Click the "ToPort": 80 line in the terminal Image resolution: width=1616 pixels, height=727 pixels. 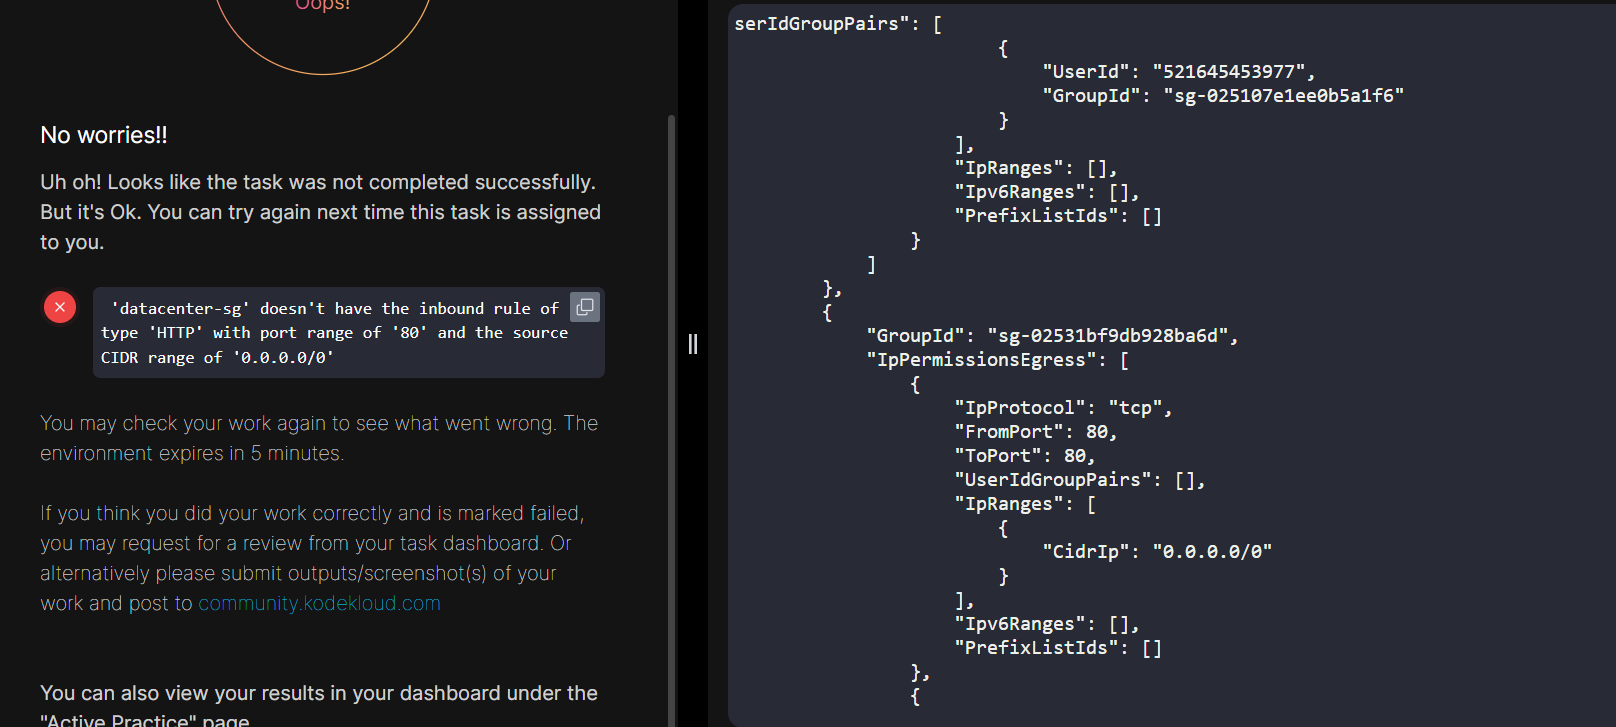coord(1024,456)
